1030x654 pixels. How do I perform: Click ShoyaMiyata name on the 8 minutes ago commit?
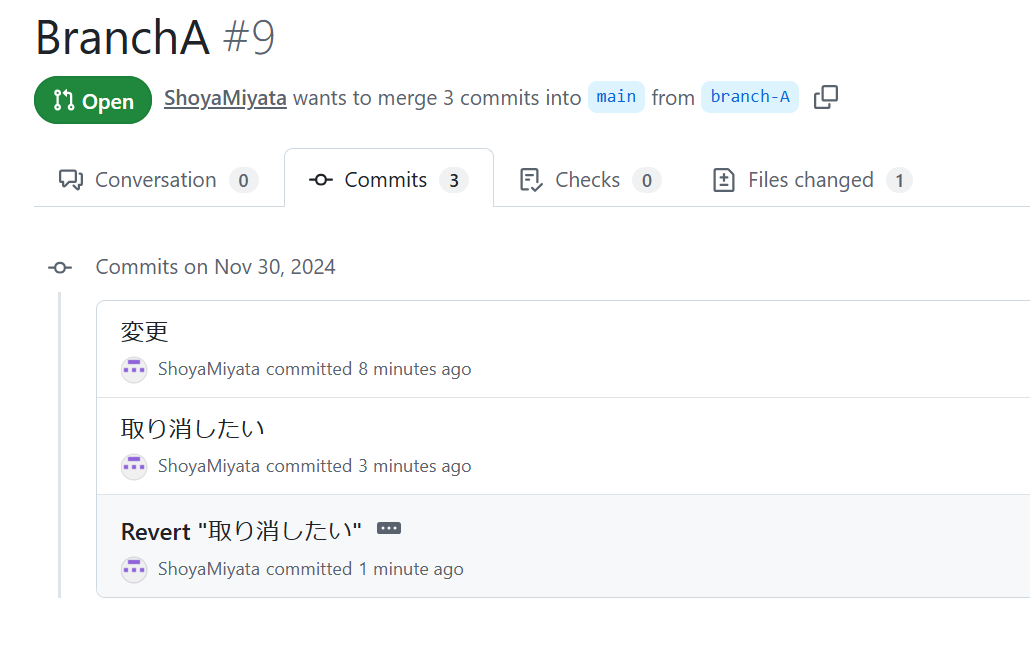coord(209,369)
